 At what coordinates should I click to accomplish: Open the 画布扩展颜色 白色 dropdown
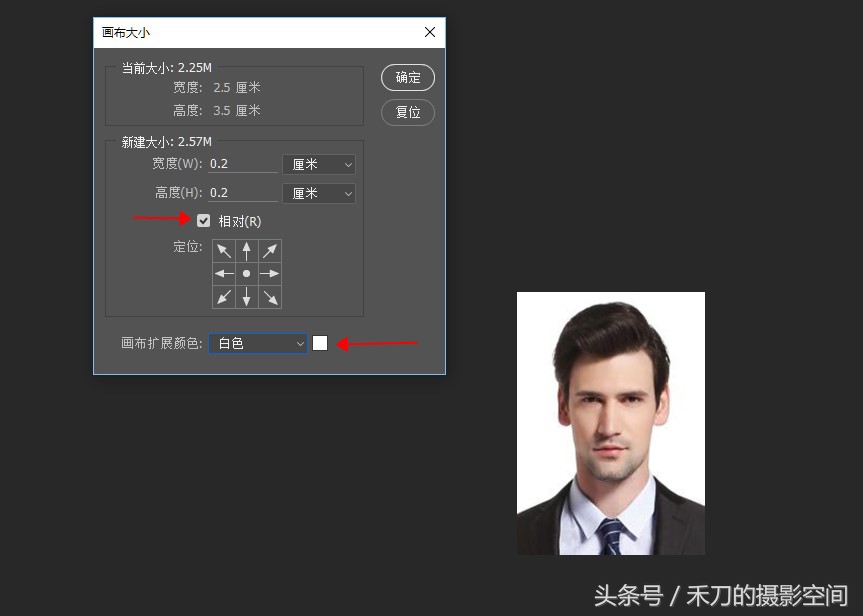click(x=257, y=343)
